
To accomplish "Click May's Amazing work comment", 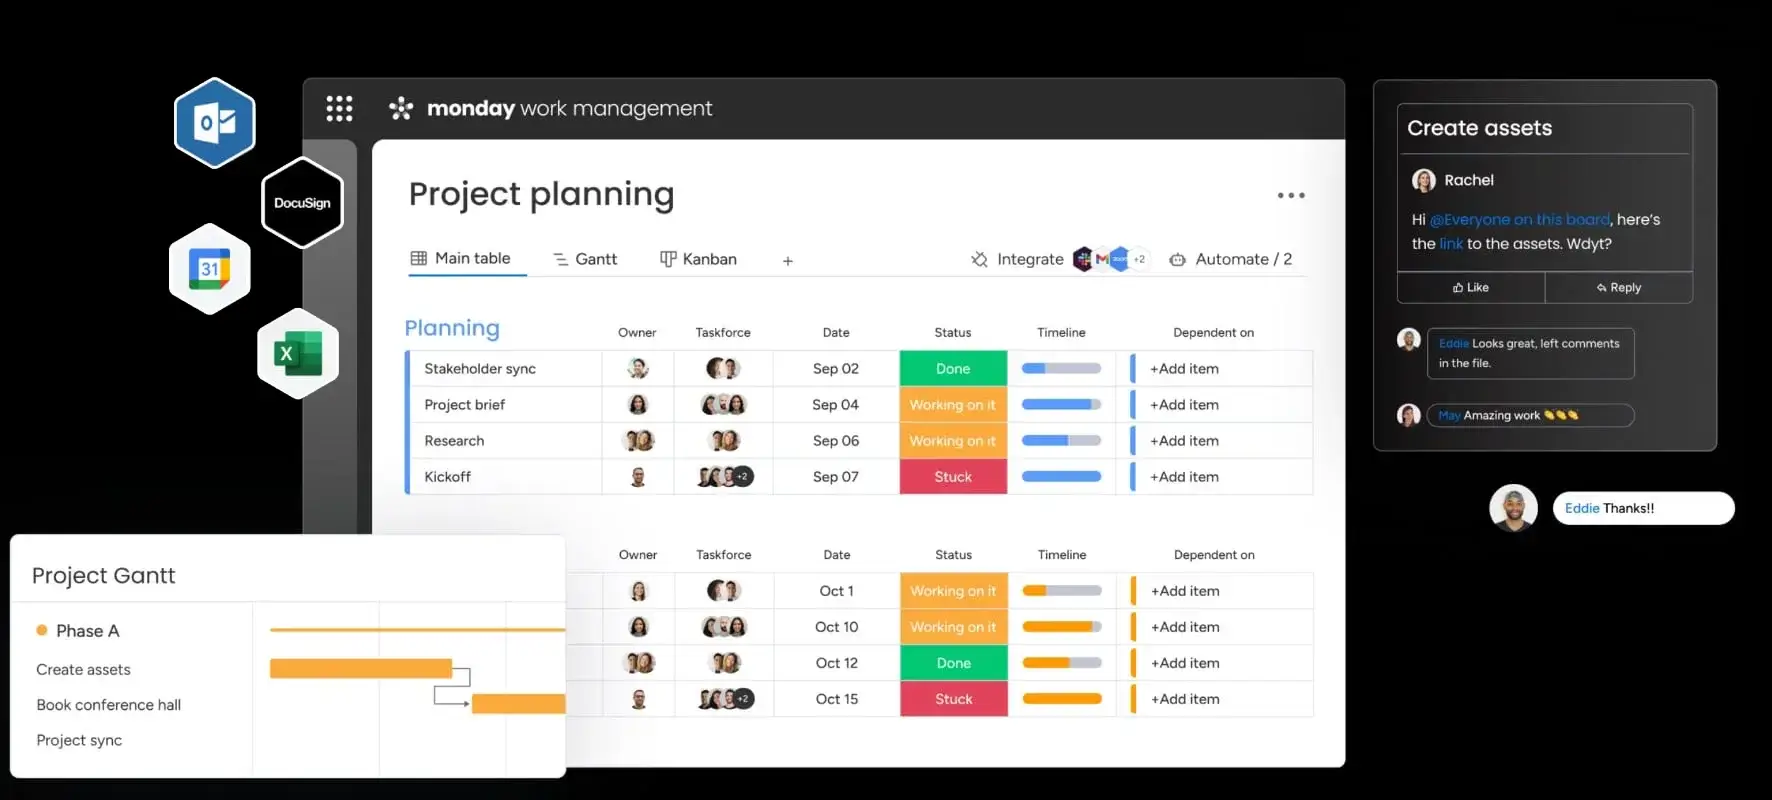I will point(1531,415).
